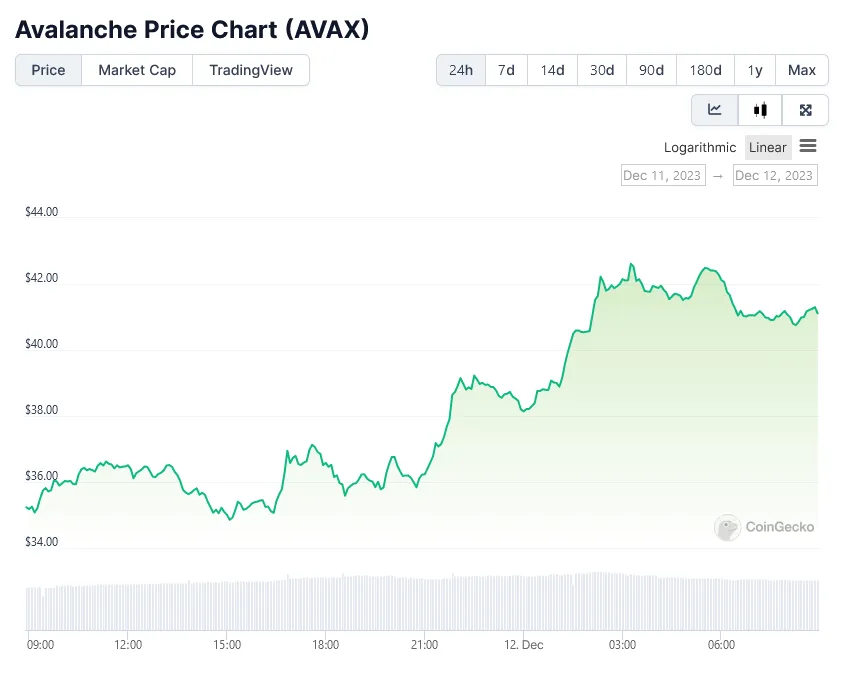This screenshot has width=845, height=678.
Task: Click the Max range button
Action: click(x=801, y=70)
